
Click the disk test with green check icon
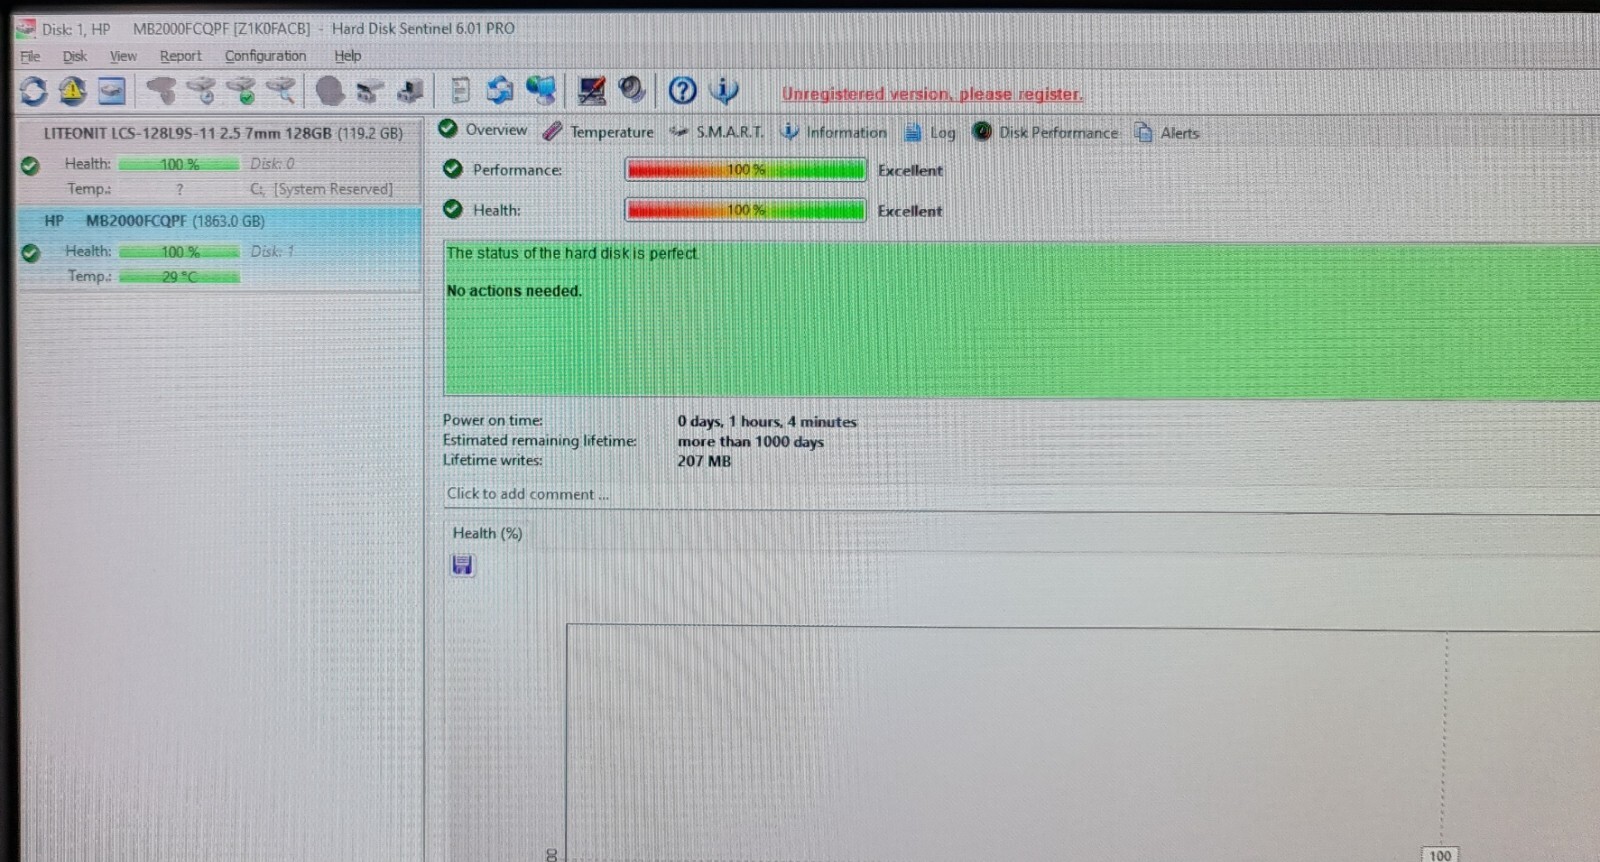[241, 91]
